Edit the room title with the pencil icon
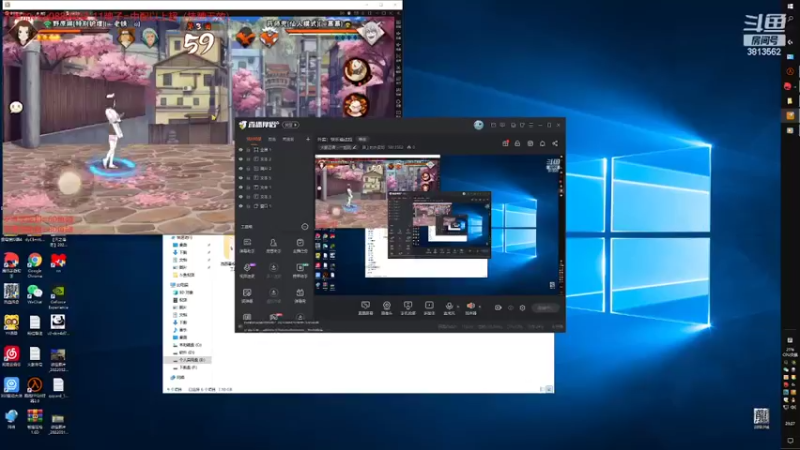This screenshot has width=800, height=450. [x=355, y=147]
